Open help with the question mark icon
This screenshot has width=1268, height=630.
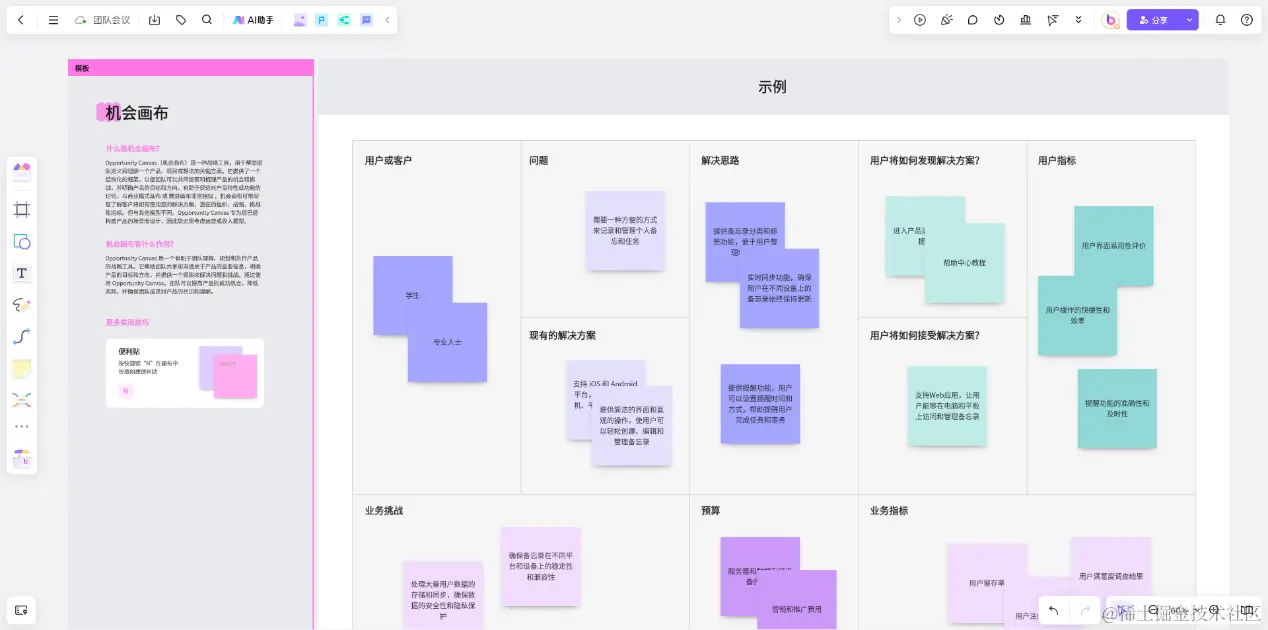pyautogui.click(x=1246, y=20)
